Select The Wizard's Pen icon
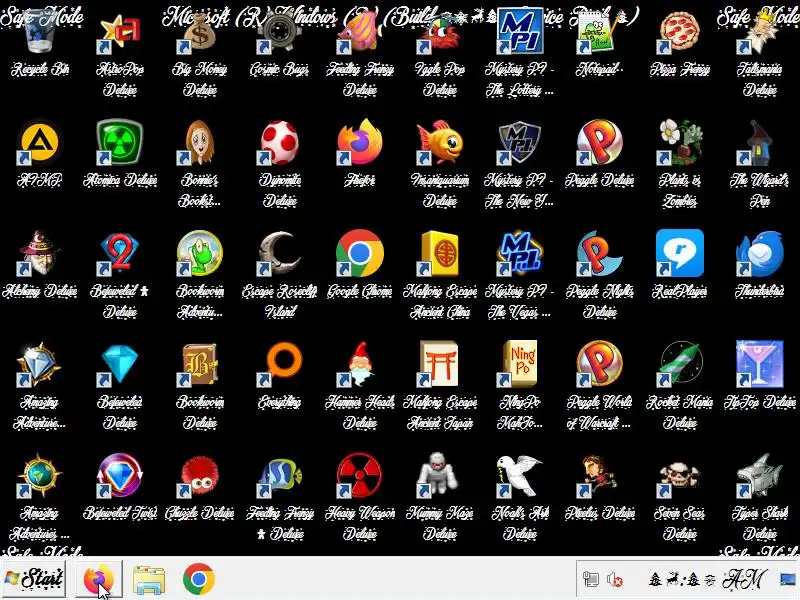800x600 pixels. point(760,142)
